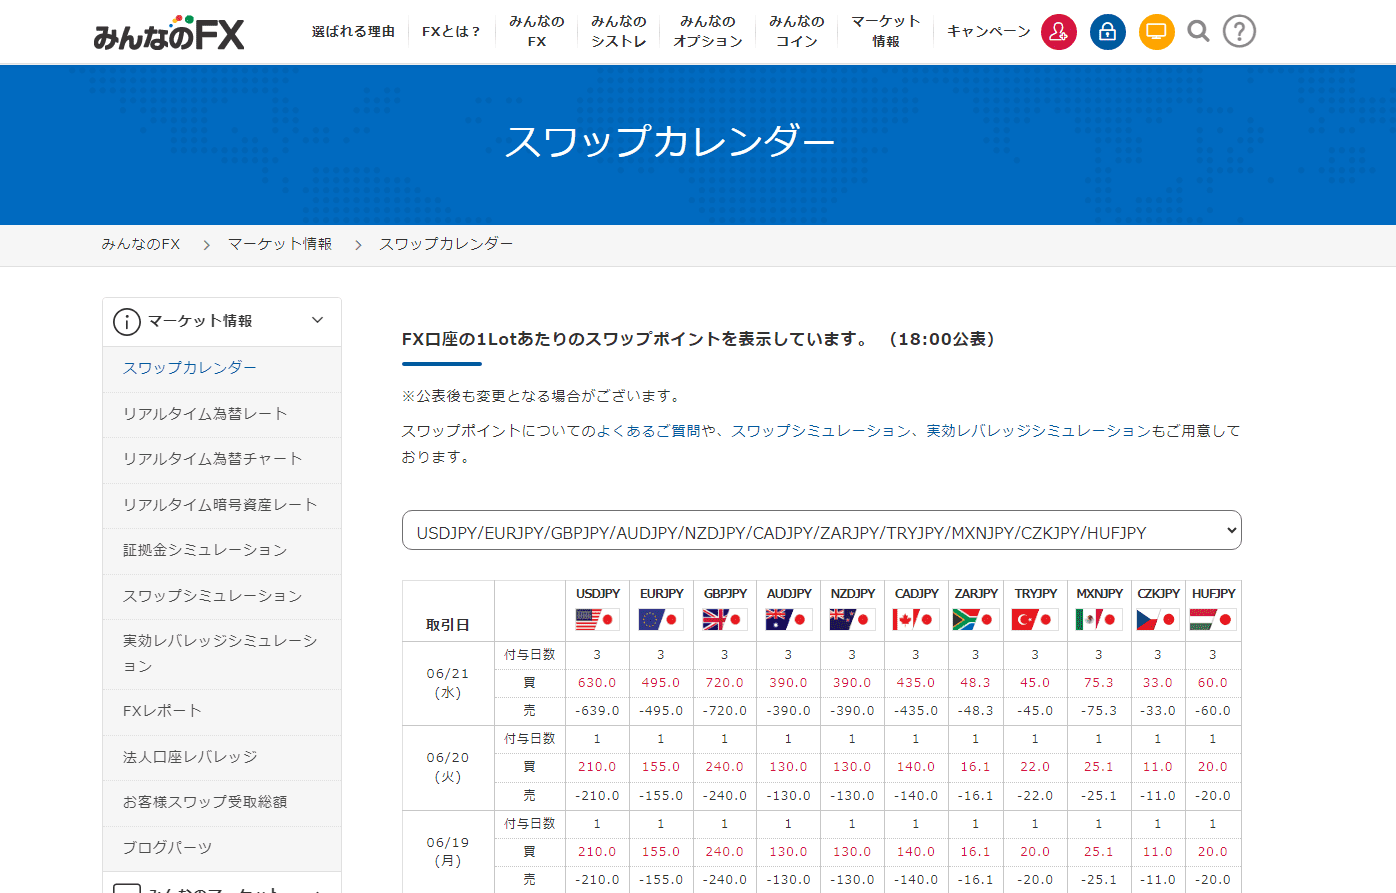
Task: Open the スワップシミュレーション inline link
Action: point(821,431)
